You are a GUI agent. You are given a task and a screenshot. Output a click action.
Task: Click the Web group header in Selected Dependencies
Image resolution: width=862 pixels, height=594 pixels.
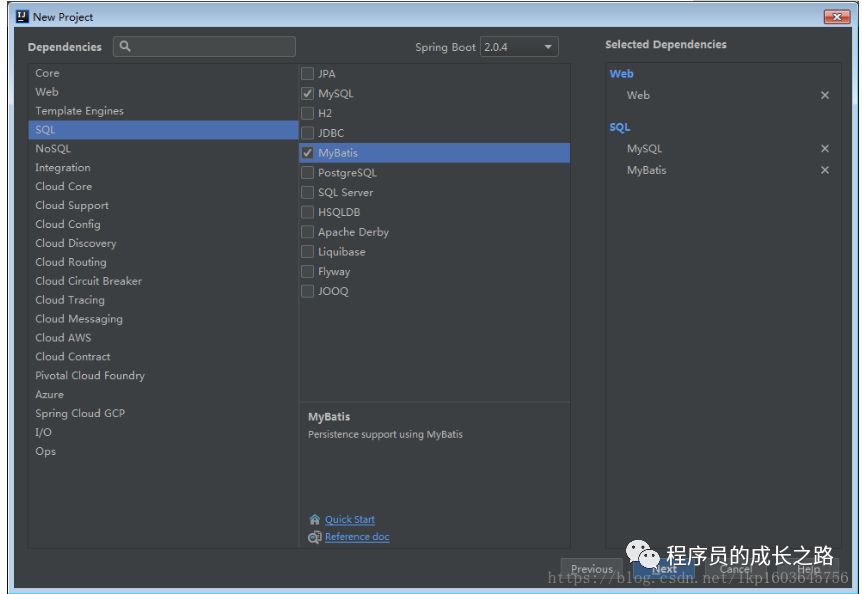(x=621, y=74)
